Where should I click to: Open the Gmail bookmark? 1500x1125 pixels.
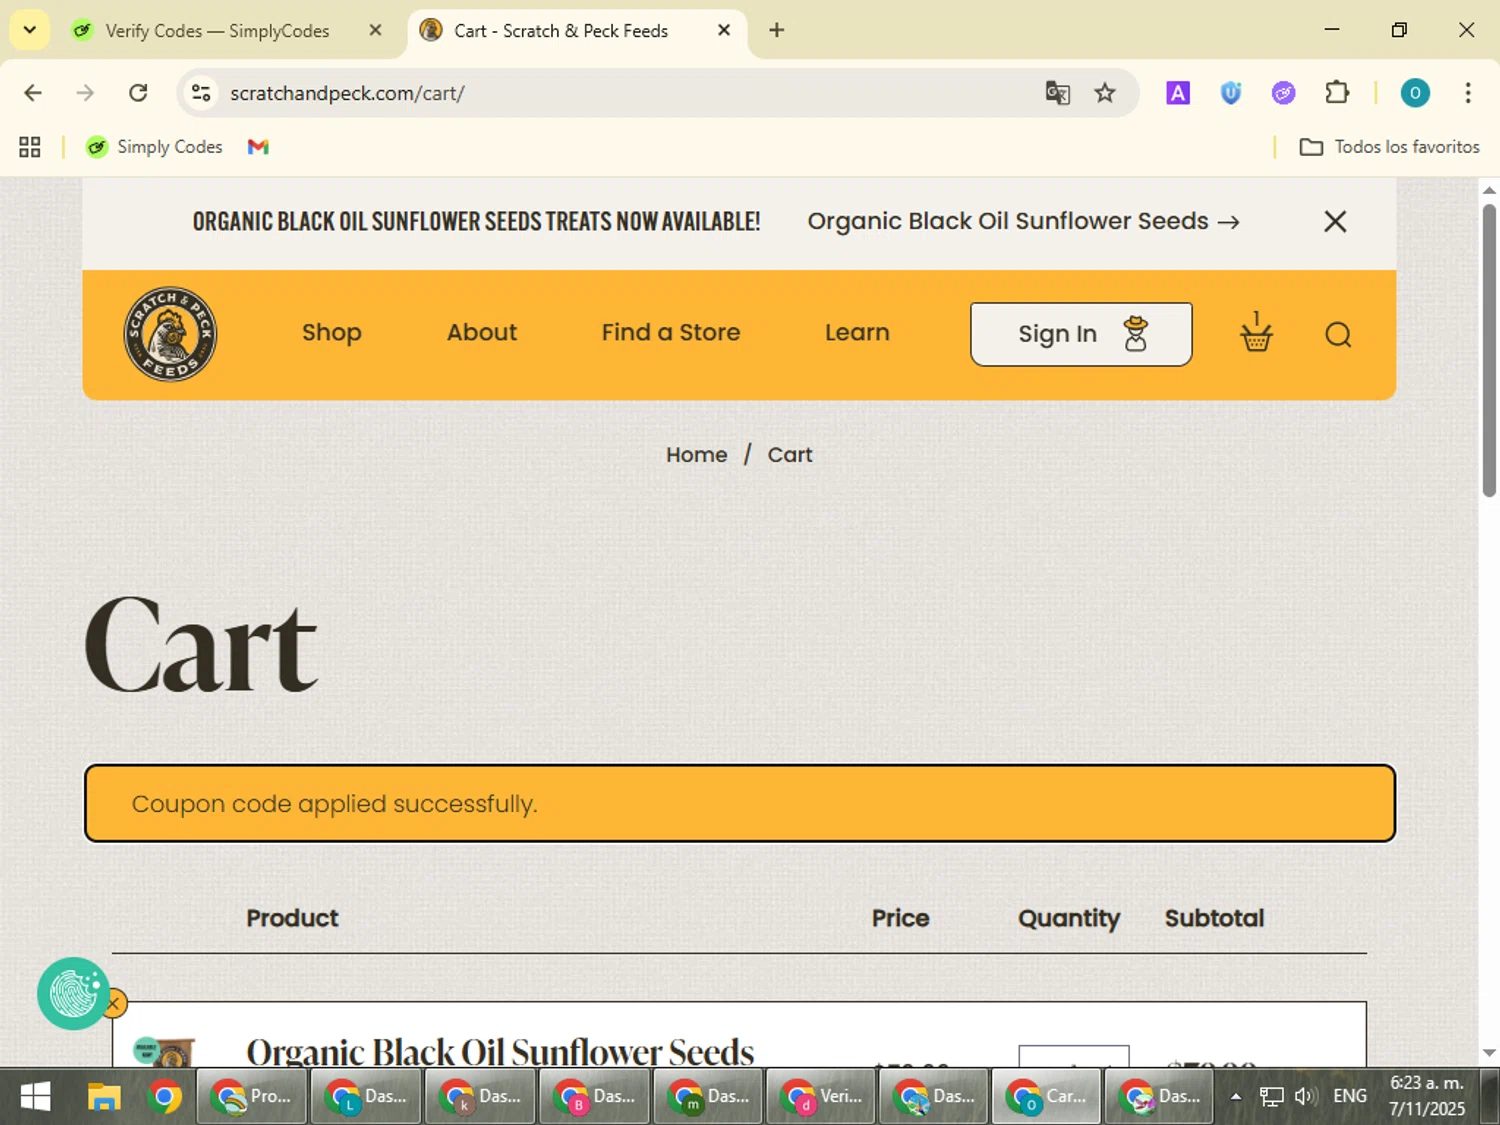coord(258,147)
